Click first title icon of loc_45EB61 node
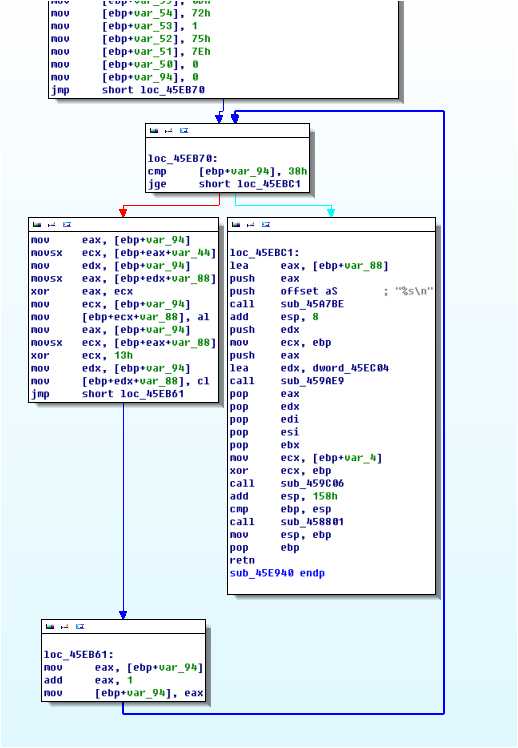The height and width of the screenshot is (748, 518). coord(50,626)
